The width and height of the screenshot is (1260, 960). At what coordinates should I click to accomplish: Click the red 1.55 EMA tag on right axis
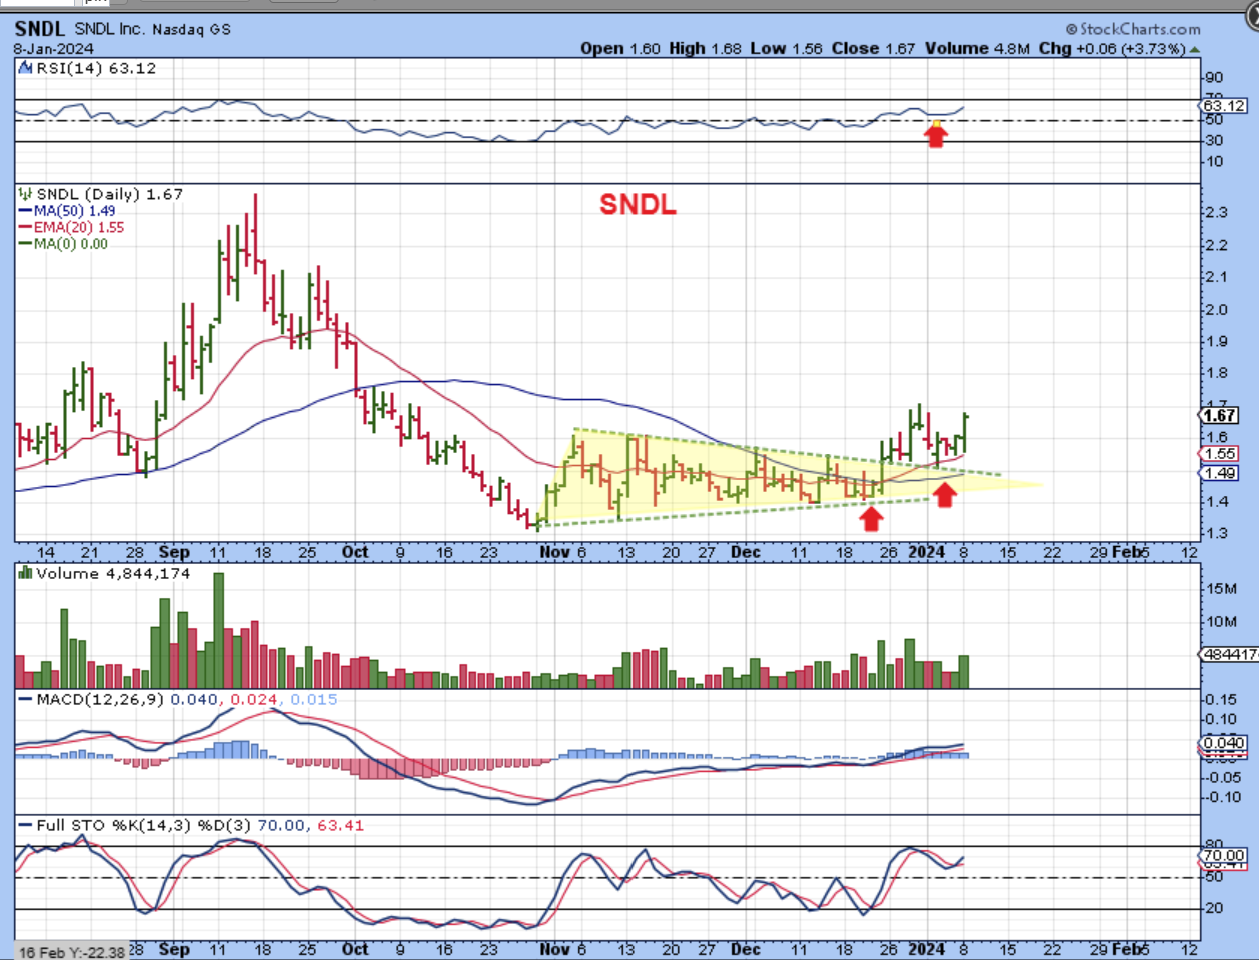pos(1220,454)
